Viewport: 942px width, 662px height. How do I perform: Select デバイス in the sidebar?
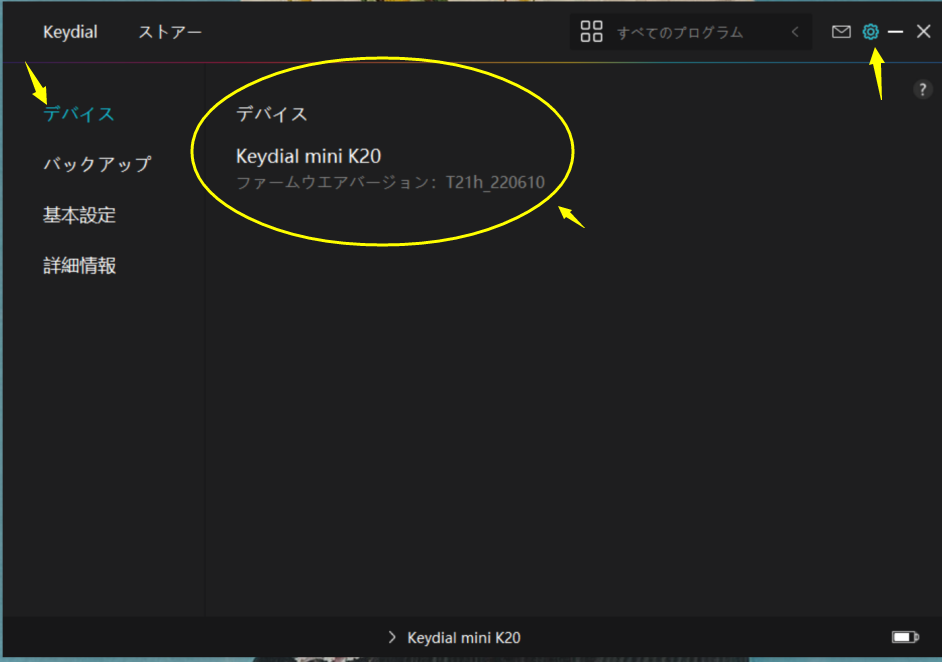(79, 114)
